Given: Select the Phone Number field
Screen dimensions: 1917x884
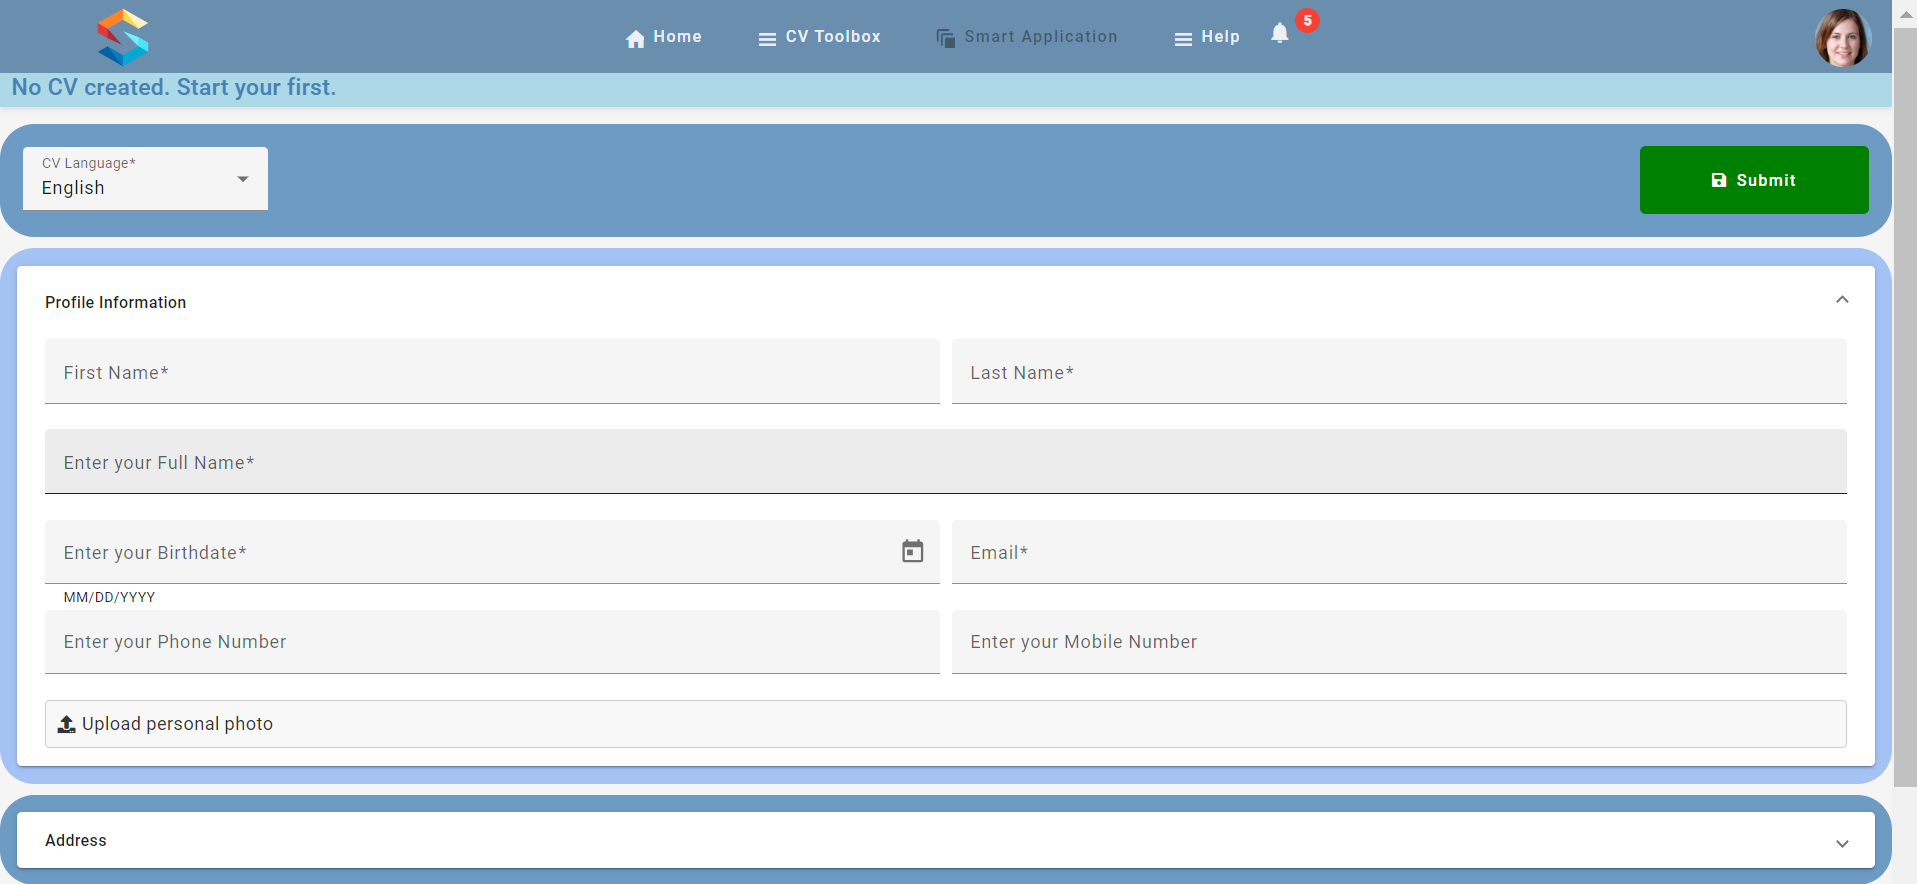Looking at the screenshot, I should click(x=492, y=642).
